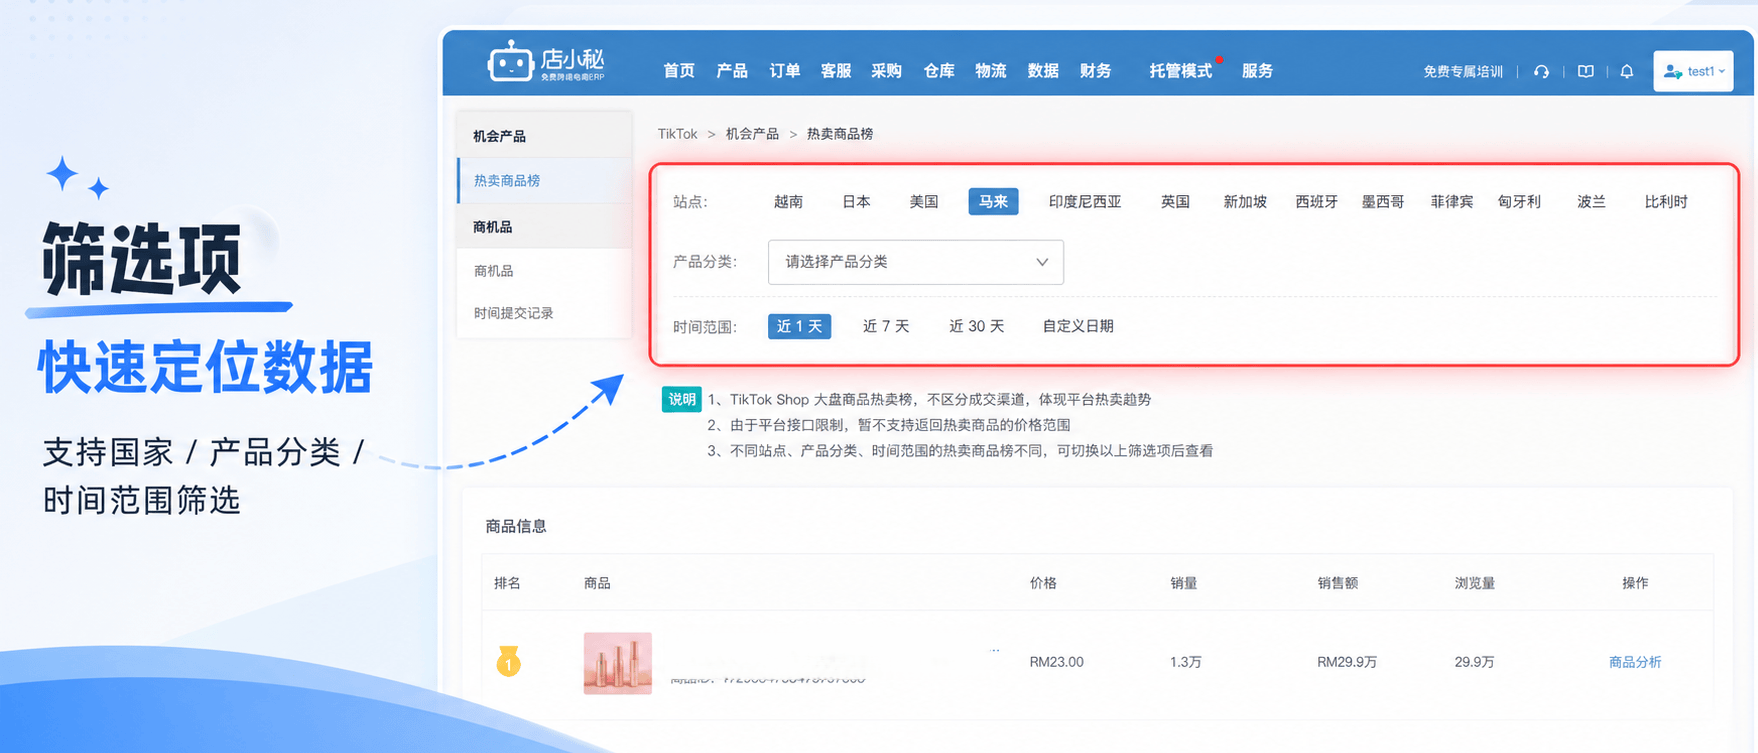Select the 英国 site

point(1175,202)
